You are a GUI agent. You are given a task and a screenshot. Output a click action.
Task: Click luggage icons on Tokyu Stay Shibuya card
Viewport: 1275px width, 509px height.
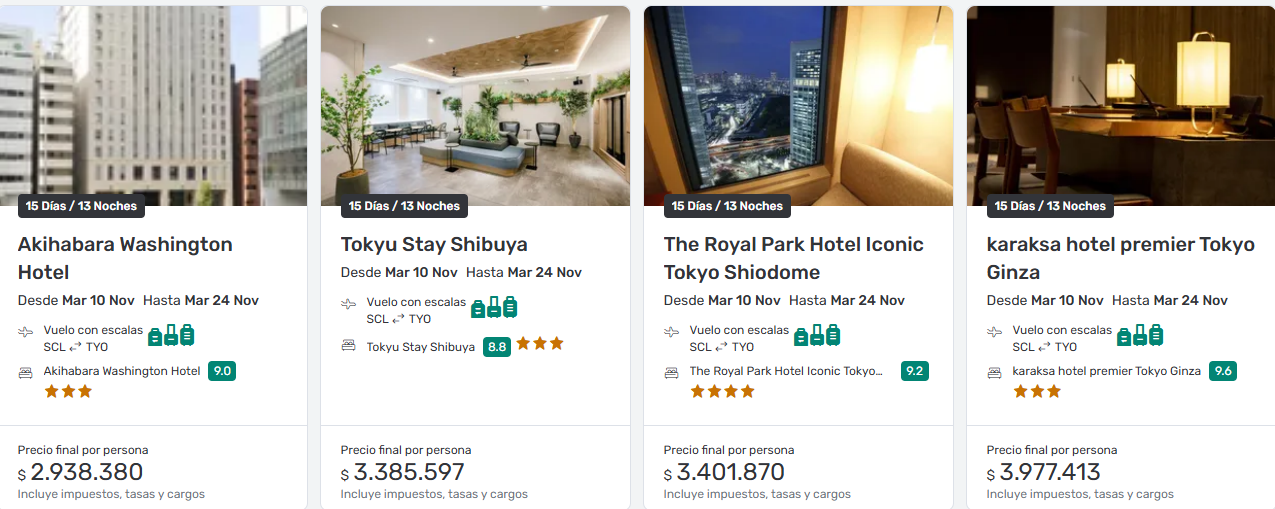click(494, 307)
